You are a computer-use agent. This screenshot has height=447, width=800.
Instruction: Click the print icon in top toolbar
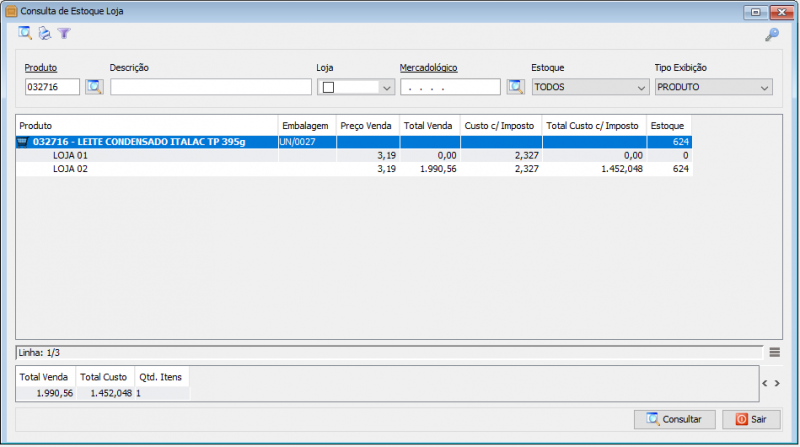pos(44,34)
